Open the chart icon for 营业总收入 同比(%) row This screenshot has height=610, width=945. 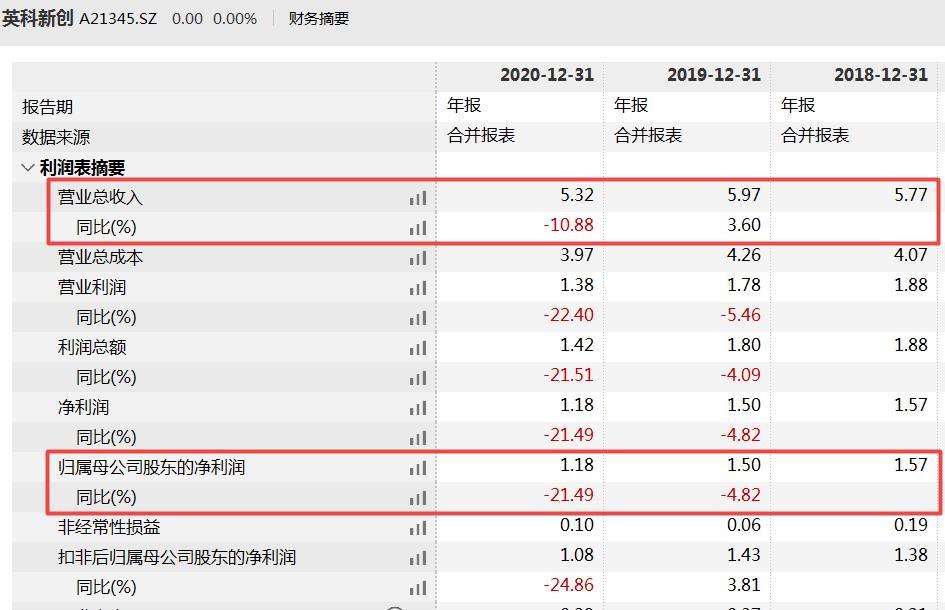point(418,227)
